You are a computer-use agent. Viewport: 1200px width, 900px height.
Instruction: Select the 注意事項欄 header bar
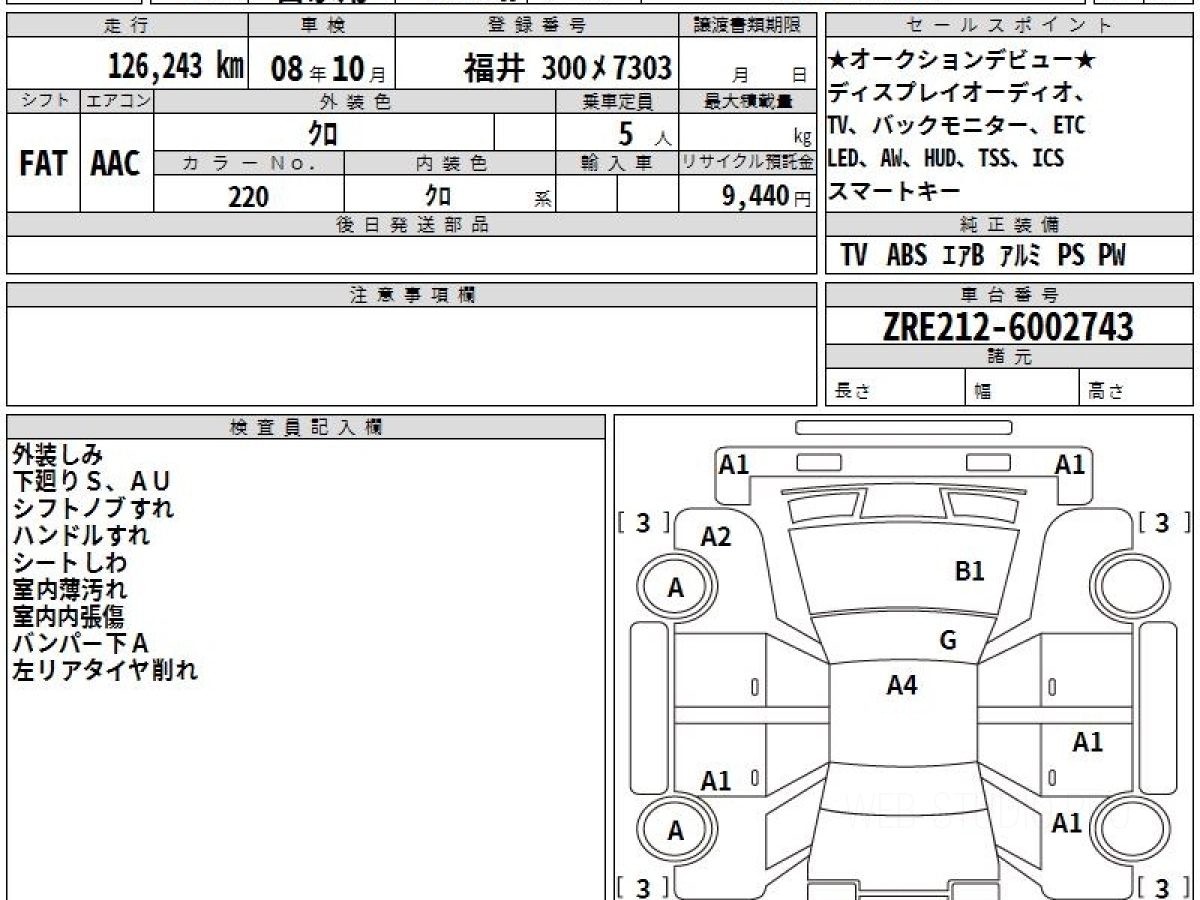point(412,295)
